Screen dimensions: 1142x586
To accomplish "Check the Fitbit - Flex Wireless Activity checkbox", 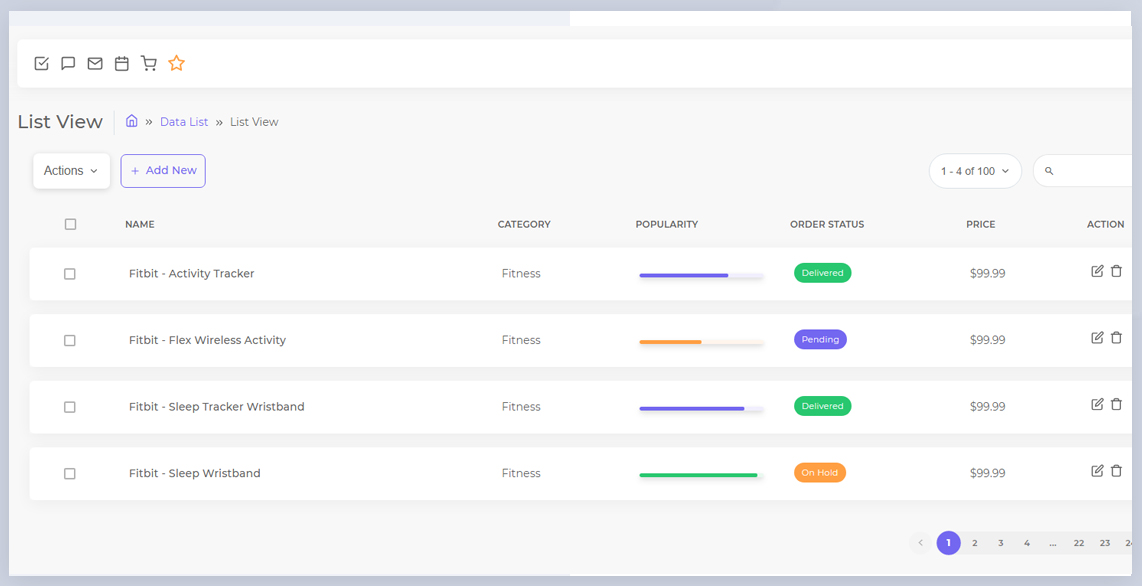I will (x=69, y=340).
